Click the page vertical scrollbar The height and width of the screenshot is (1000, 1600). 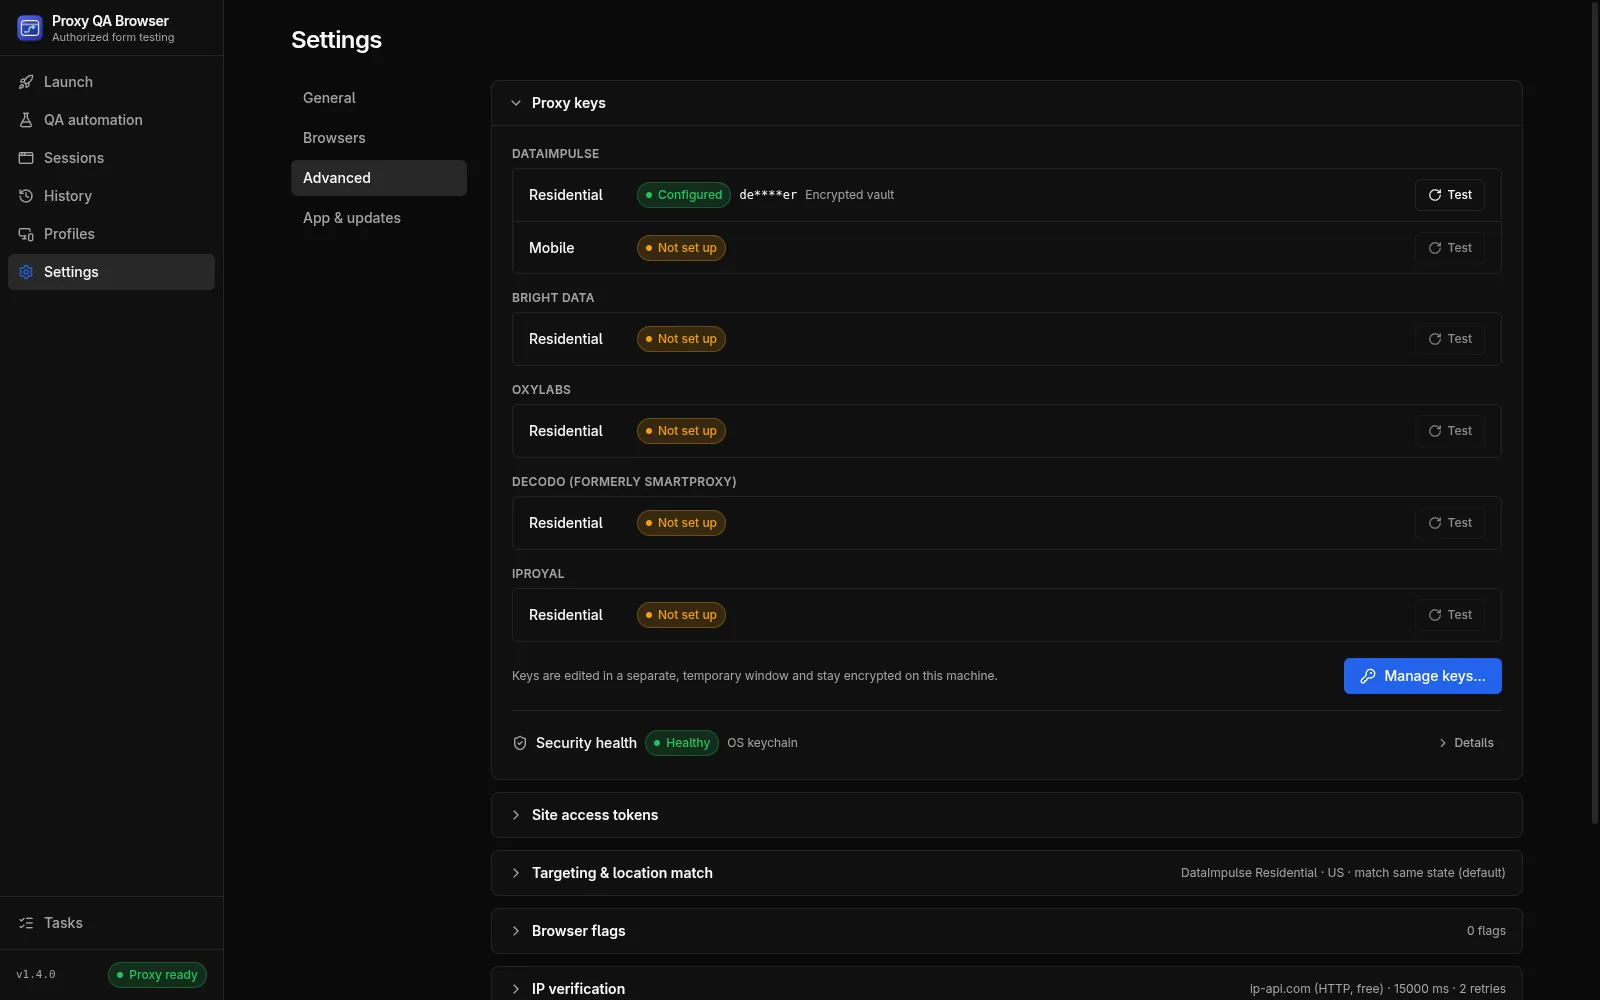(1595, 412)
